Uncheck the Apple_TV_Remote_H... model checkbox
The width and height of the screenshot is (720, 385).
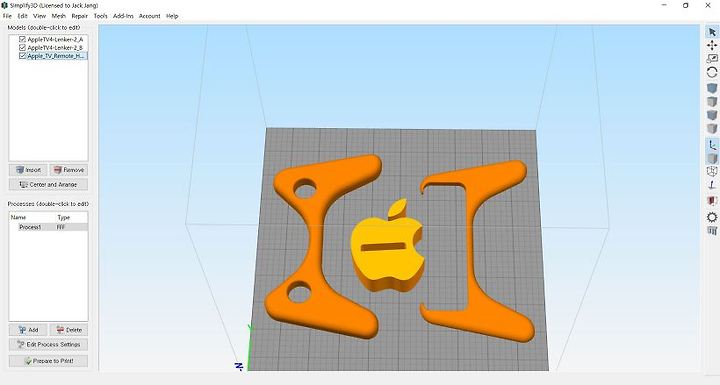(22, 56)
